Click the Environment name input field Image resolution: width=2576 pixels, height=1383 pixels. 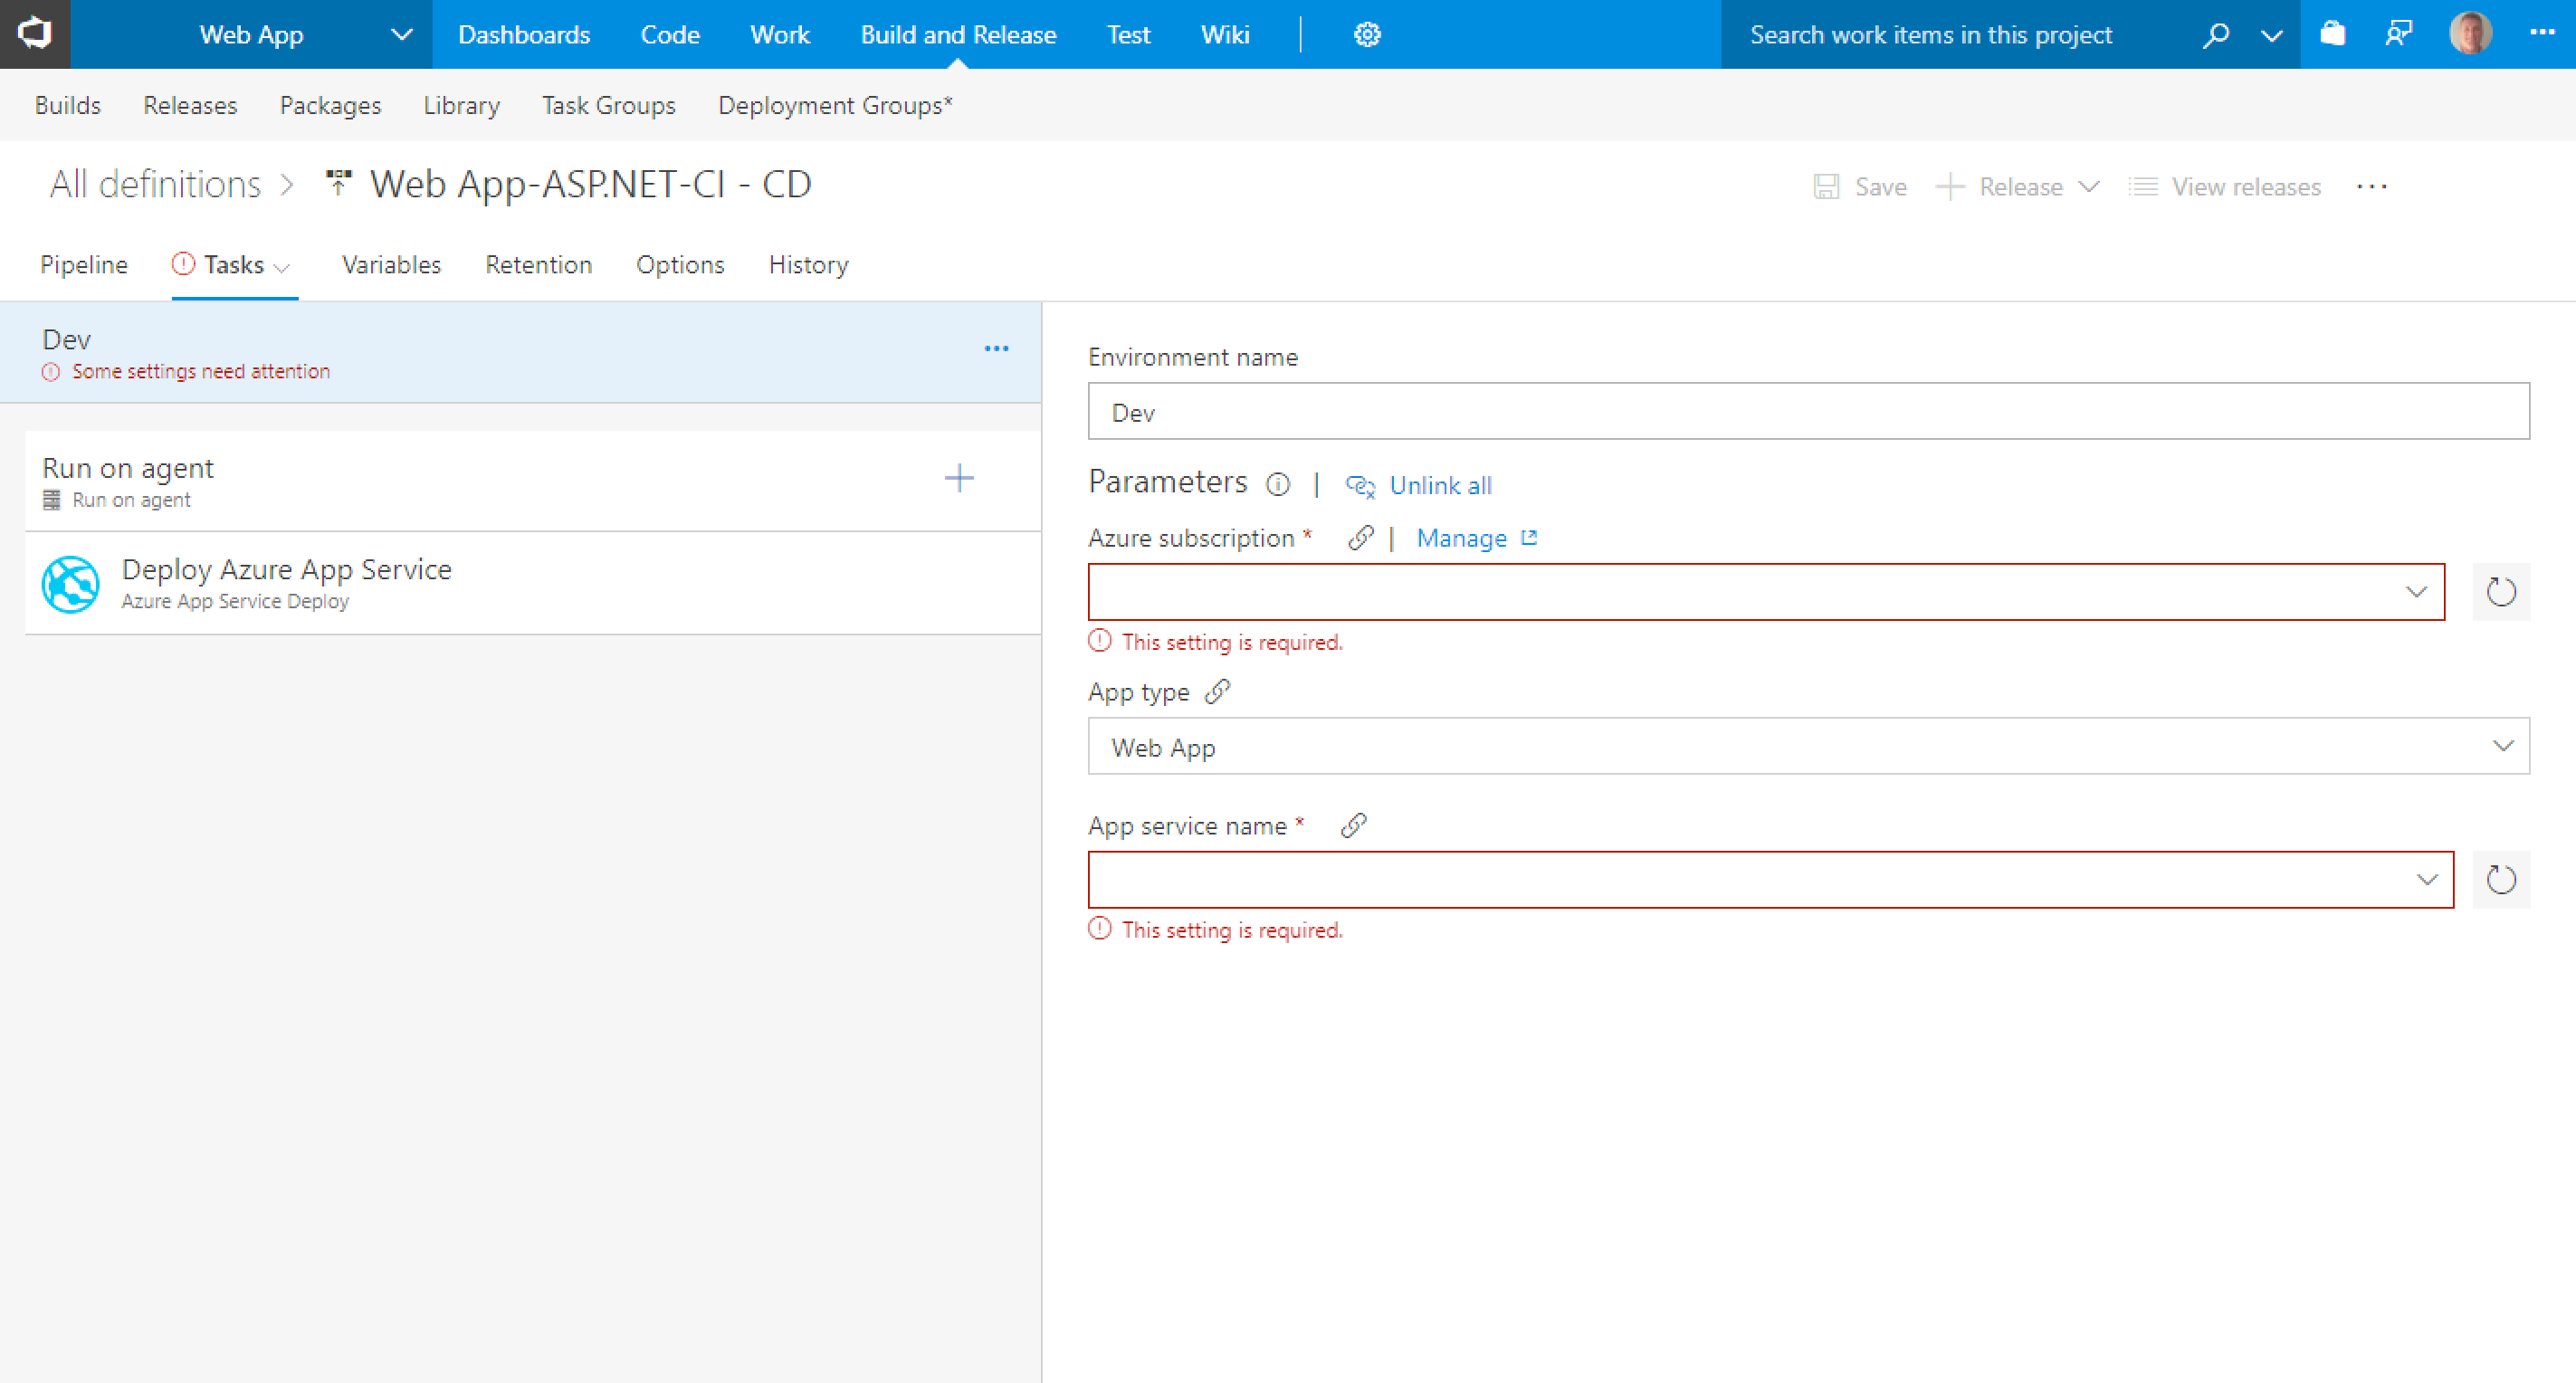(1808, 412)
